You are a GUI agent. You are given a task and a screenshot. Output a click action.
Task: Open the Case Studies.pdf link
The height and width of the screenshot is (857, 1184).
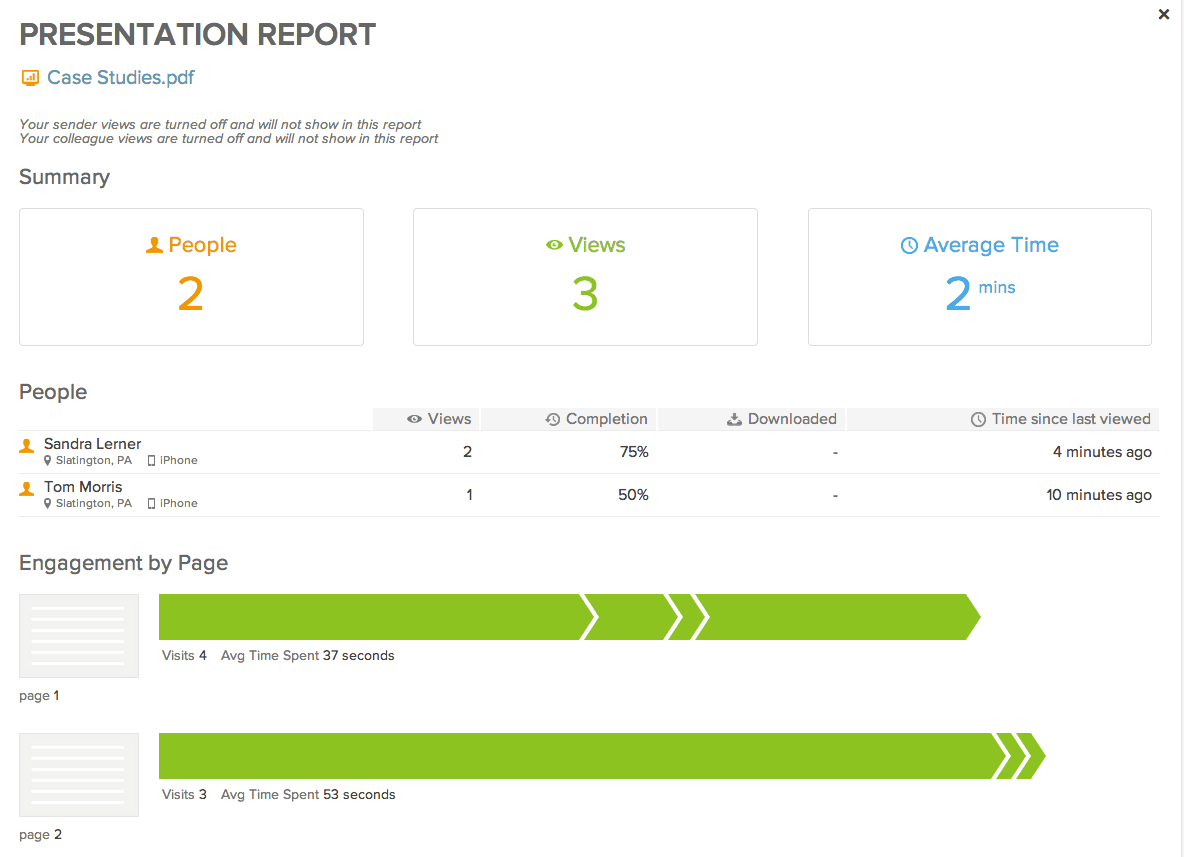(x=118, y=77)
